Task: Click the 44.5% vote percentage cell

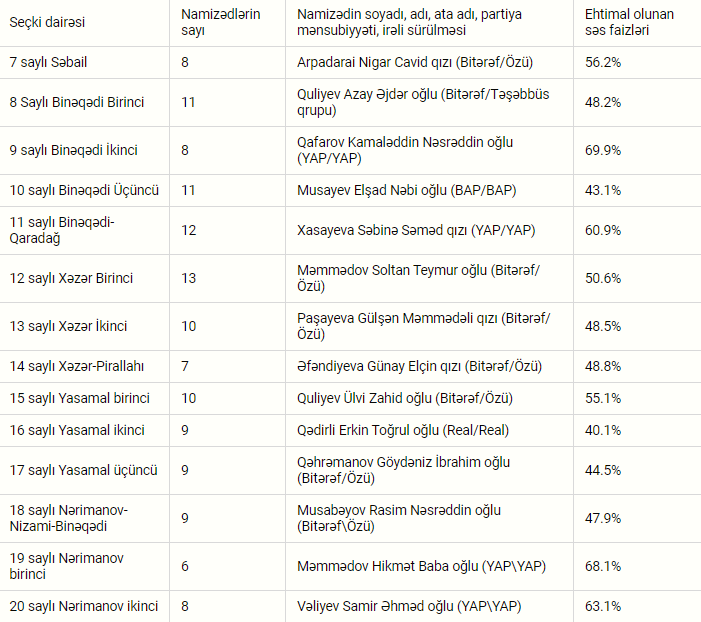Action: 603,470
